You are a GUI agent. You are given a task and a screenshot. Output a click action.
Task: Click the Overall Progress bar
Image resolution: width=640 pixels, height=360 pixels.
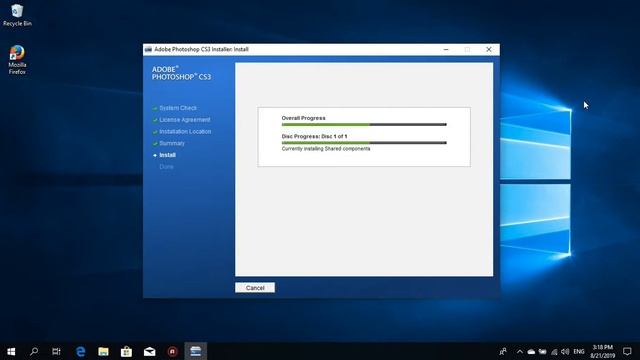[x=364, y=124]
